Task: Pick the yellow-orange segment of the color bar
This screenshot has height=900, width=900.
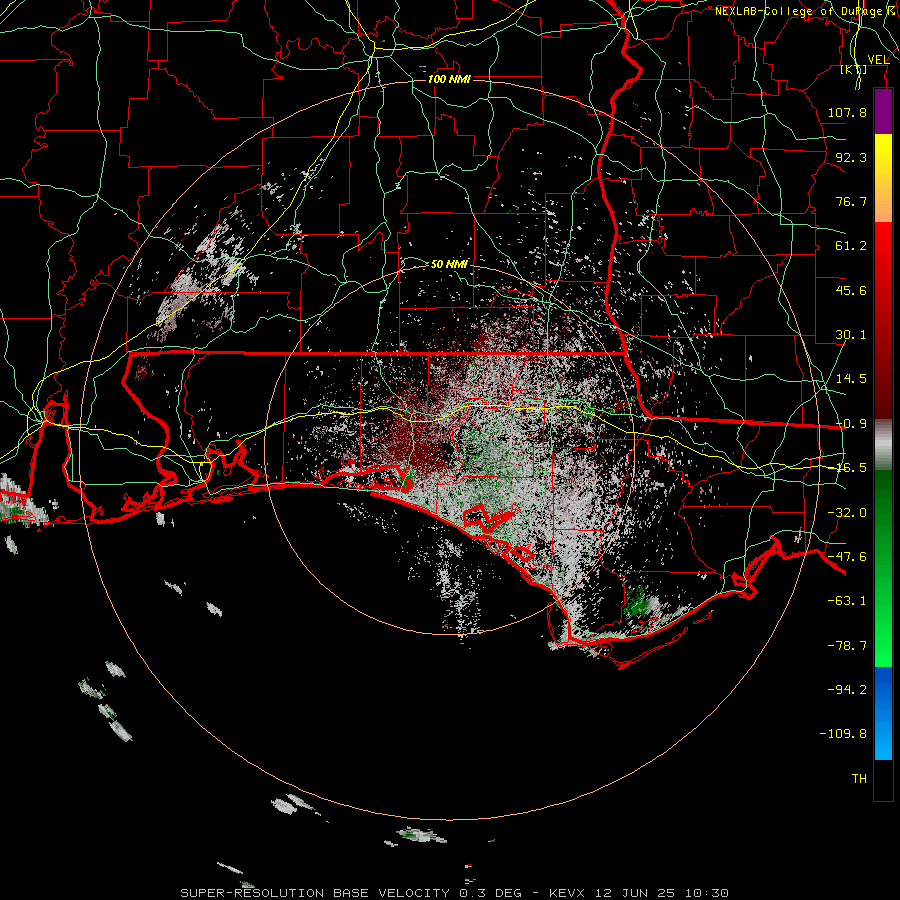Action: 883,178
